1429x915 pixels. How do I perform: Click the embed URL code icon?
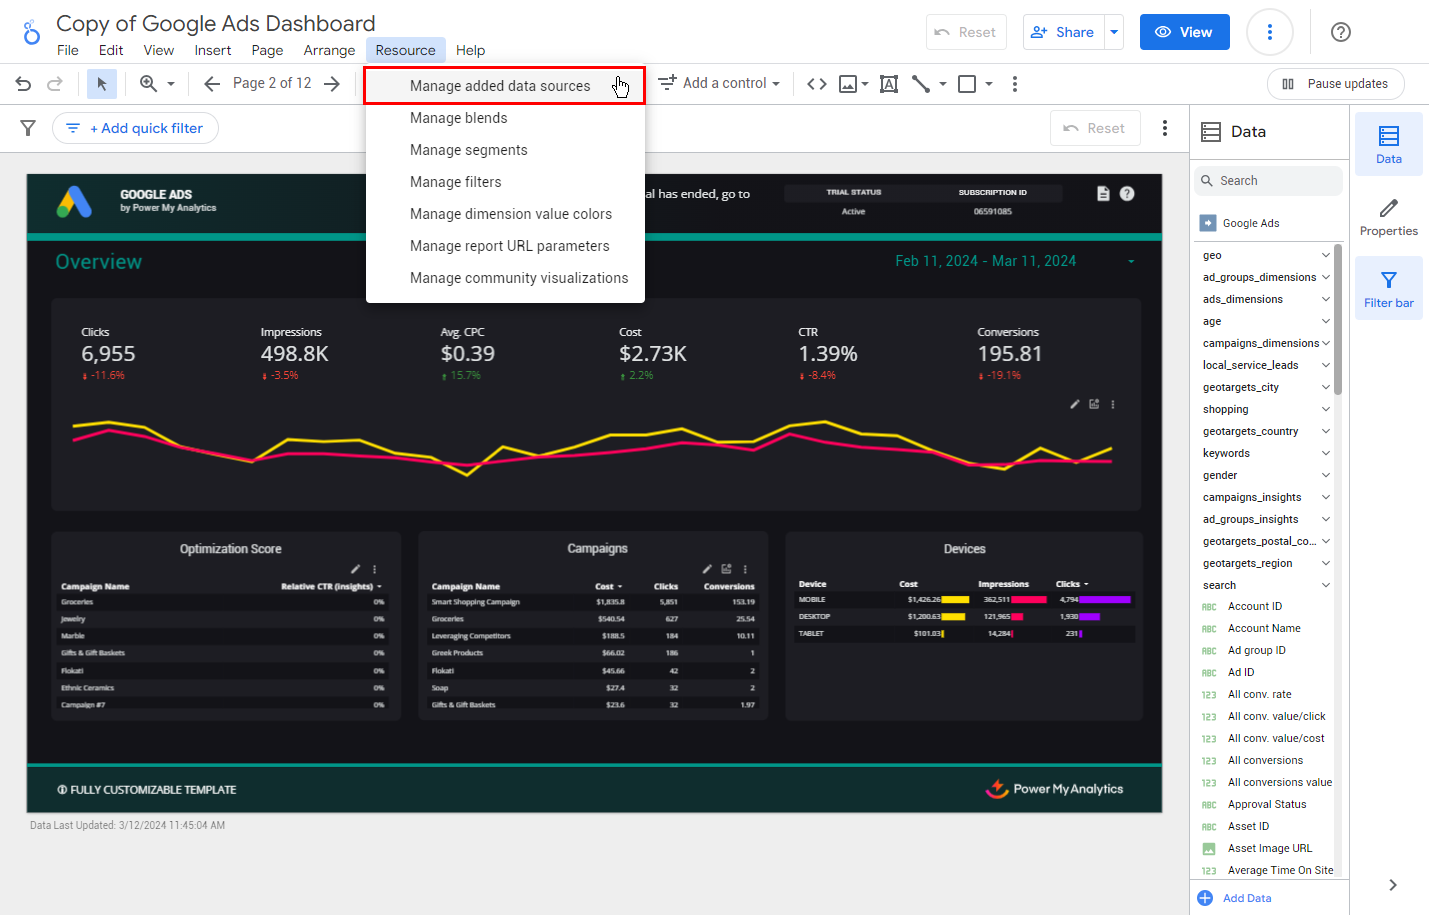point(817,84)
